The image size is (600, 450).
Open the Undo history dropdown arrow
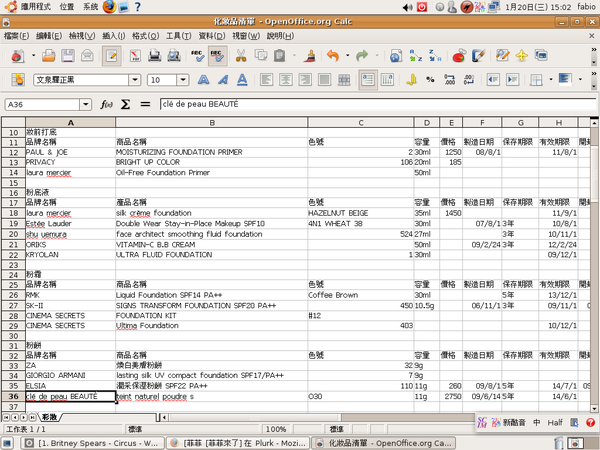(347, 56)
